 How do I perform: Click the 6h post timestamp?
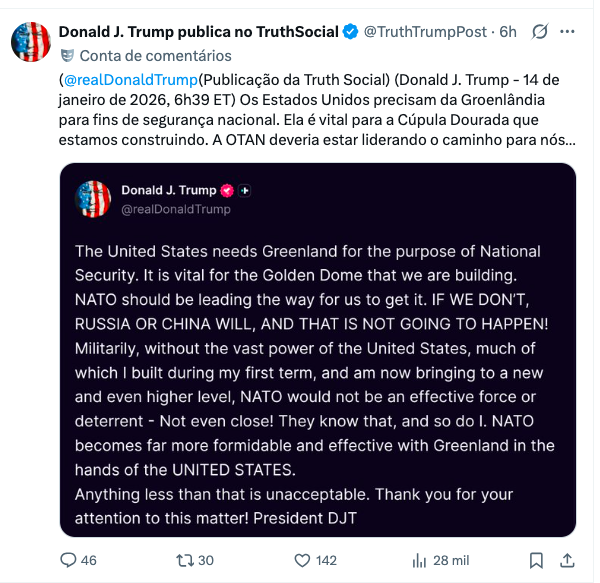(x=508, y=32)
